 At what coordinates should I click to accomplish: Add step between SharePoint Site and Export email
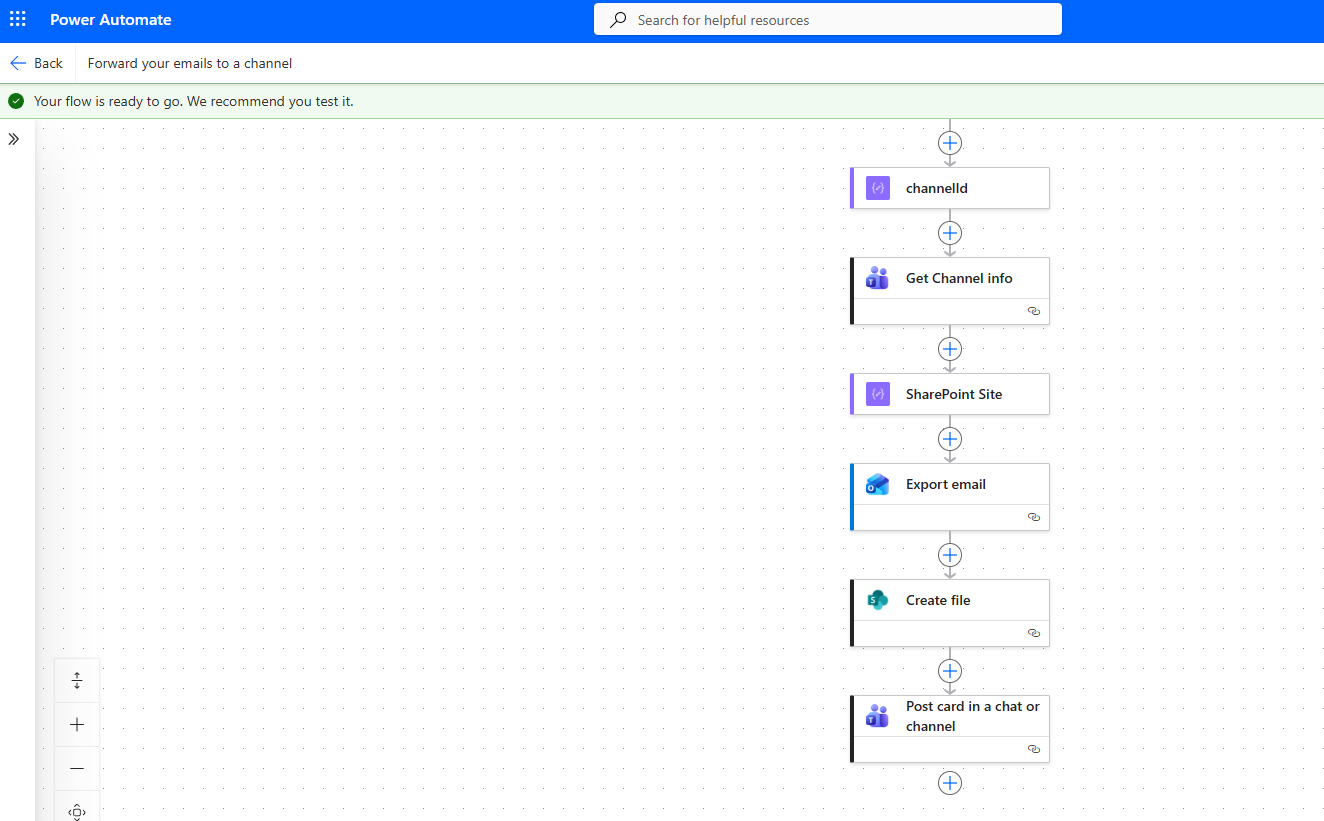click(x=950, y=439)
